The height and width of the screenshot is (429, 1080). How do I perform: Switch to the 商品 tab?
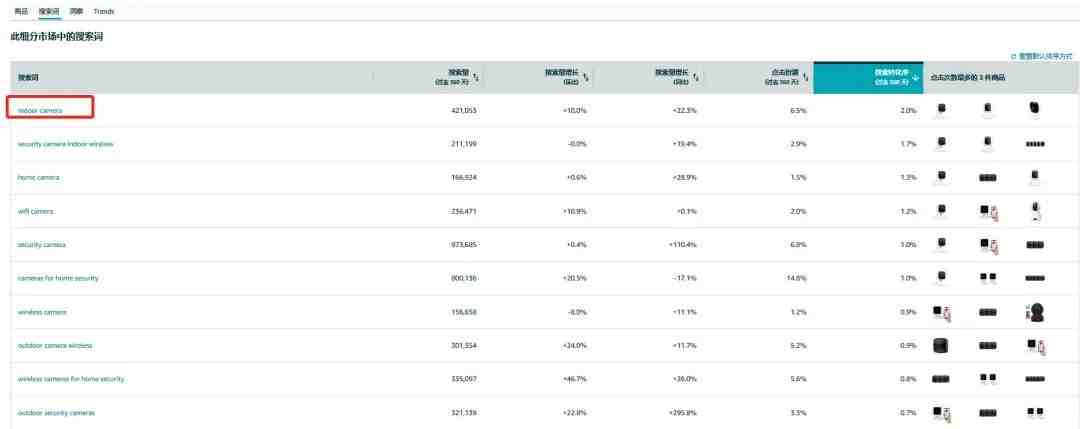coord(21,11)
